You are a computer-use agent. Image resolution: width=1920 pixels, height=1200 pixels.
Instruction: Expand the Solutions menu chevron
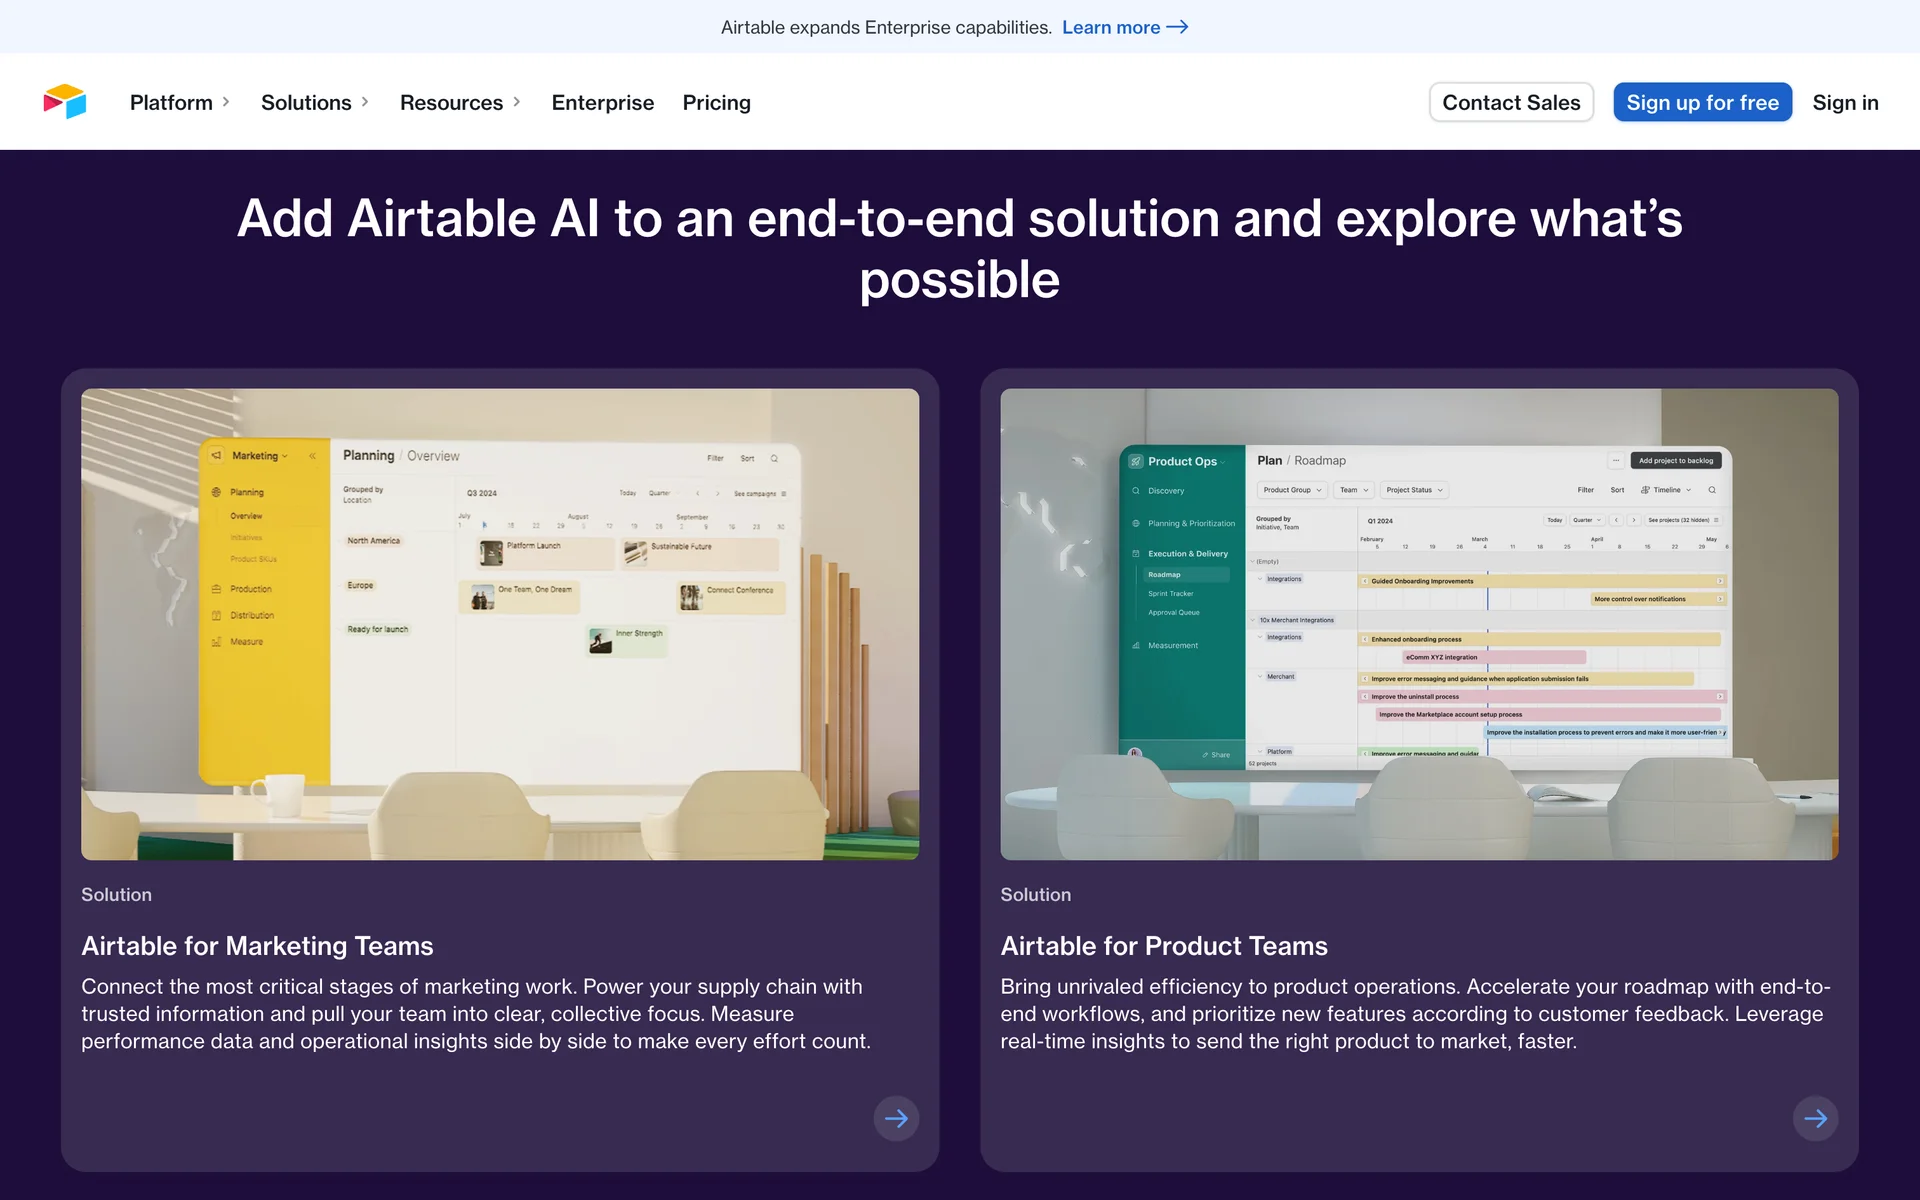pos(365,102)
